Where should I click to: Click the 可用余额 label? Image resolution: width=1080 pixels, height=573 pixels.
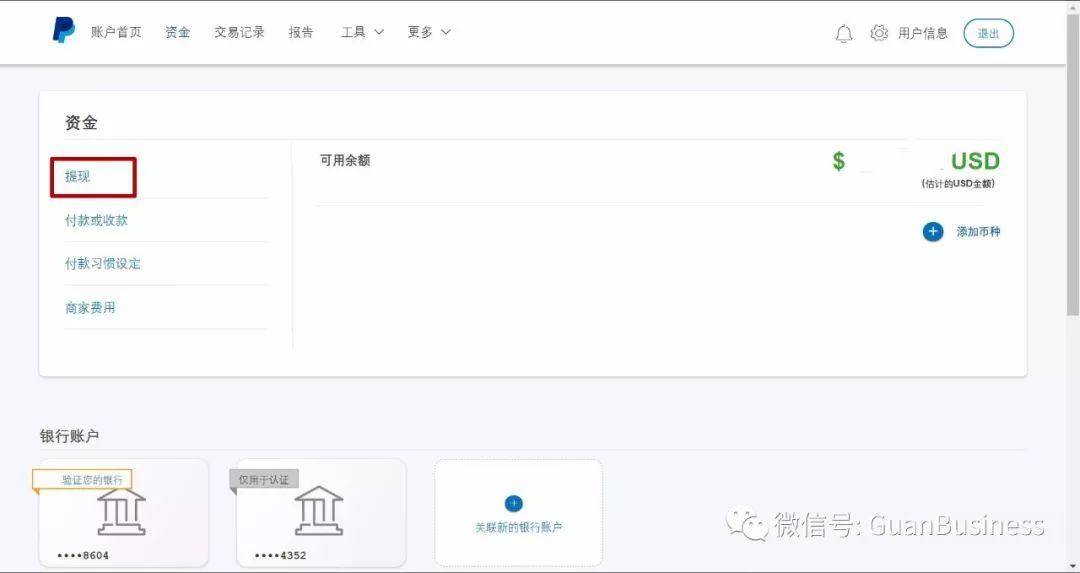pyautogui.click(x=345, y=160)
